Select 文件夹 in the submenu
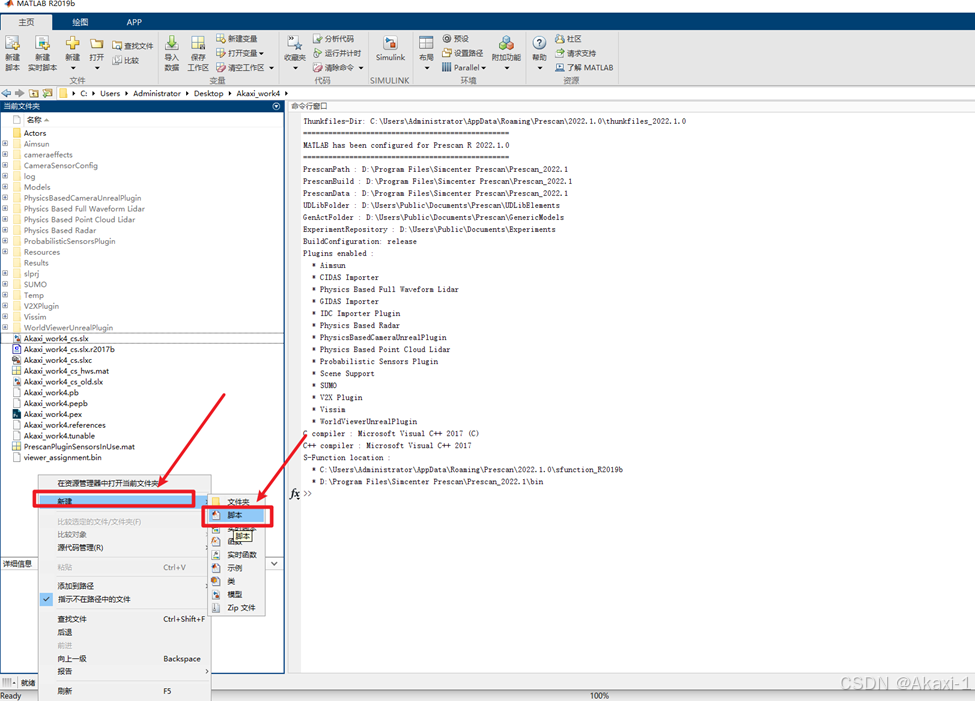This screenshot has width=975, height=701. click(x=237, y=501)
